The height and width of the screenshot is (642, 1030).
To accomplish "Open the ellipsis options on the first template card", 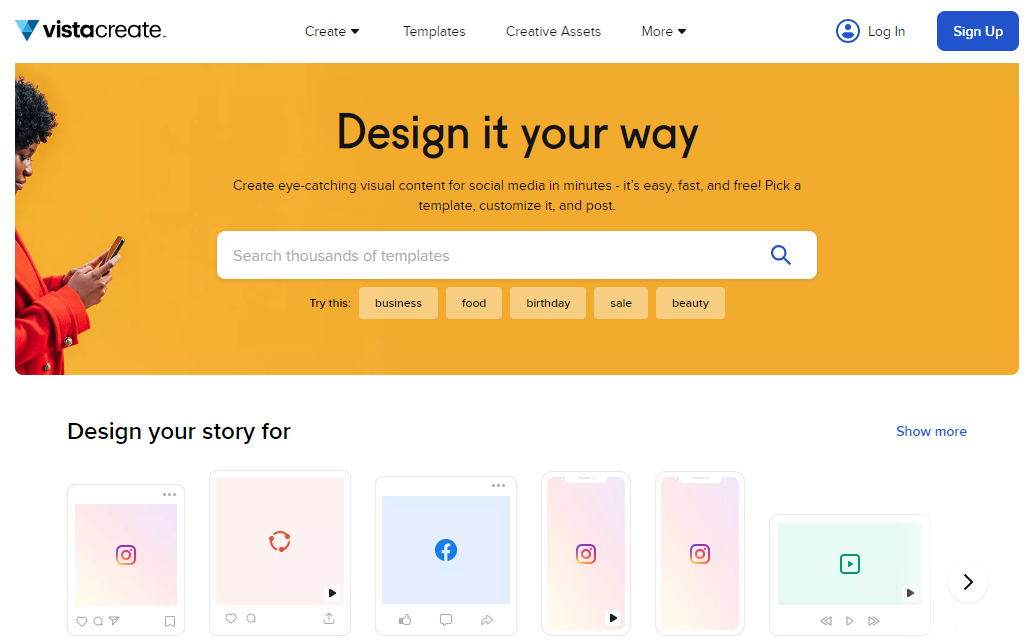I will (x=169, y=493).
